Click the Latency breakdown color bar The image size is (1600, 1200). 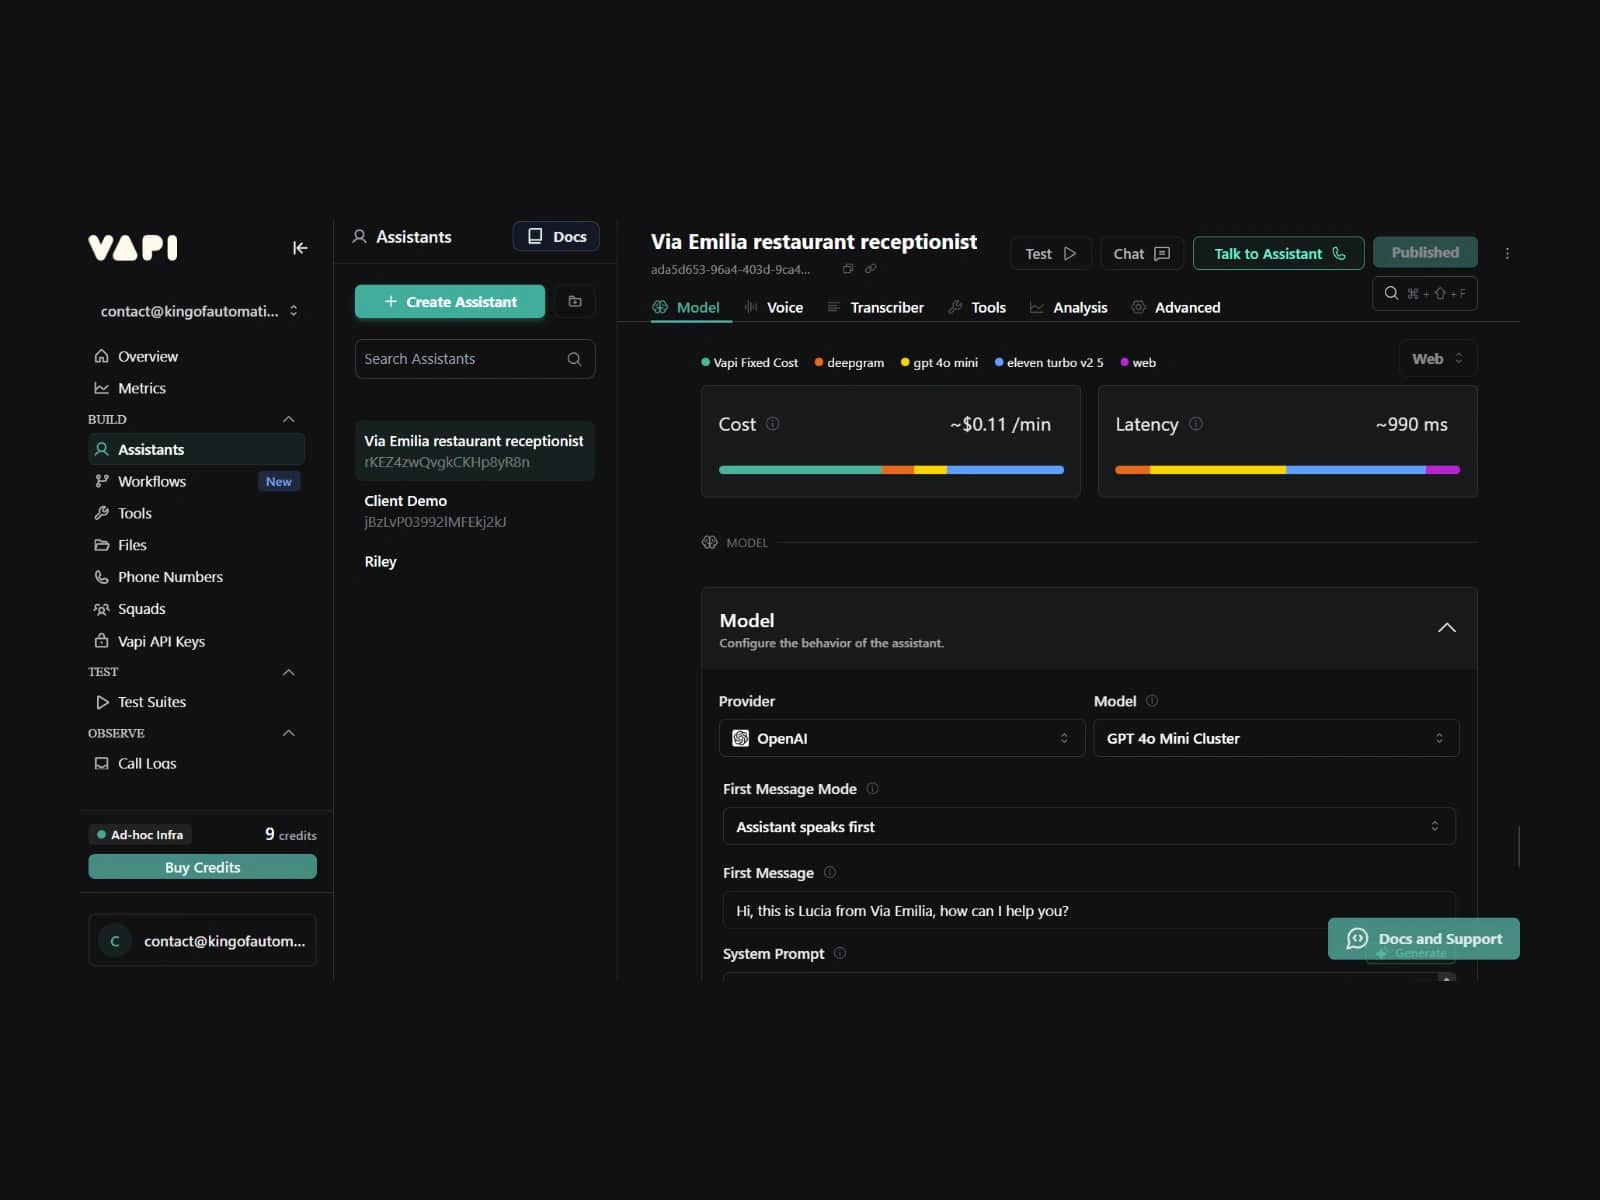coord(1288,470)
